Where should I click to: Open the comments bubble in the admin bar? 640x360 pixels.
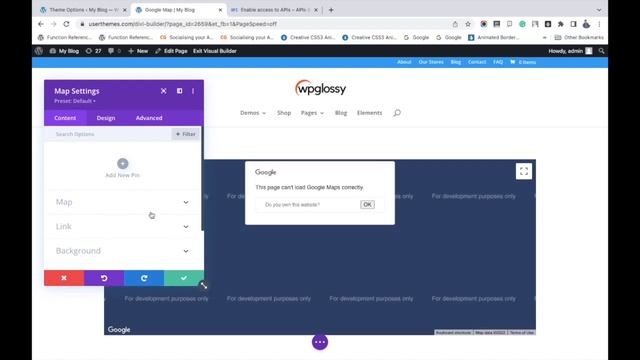(x=114, y=51)
